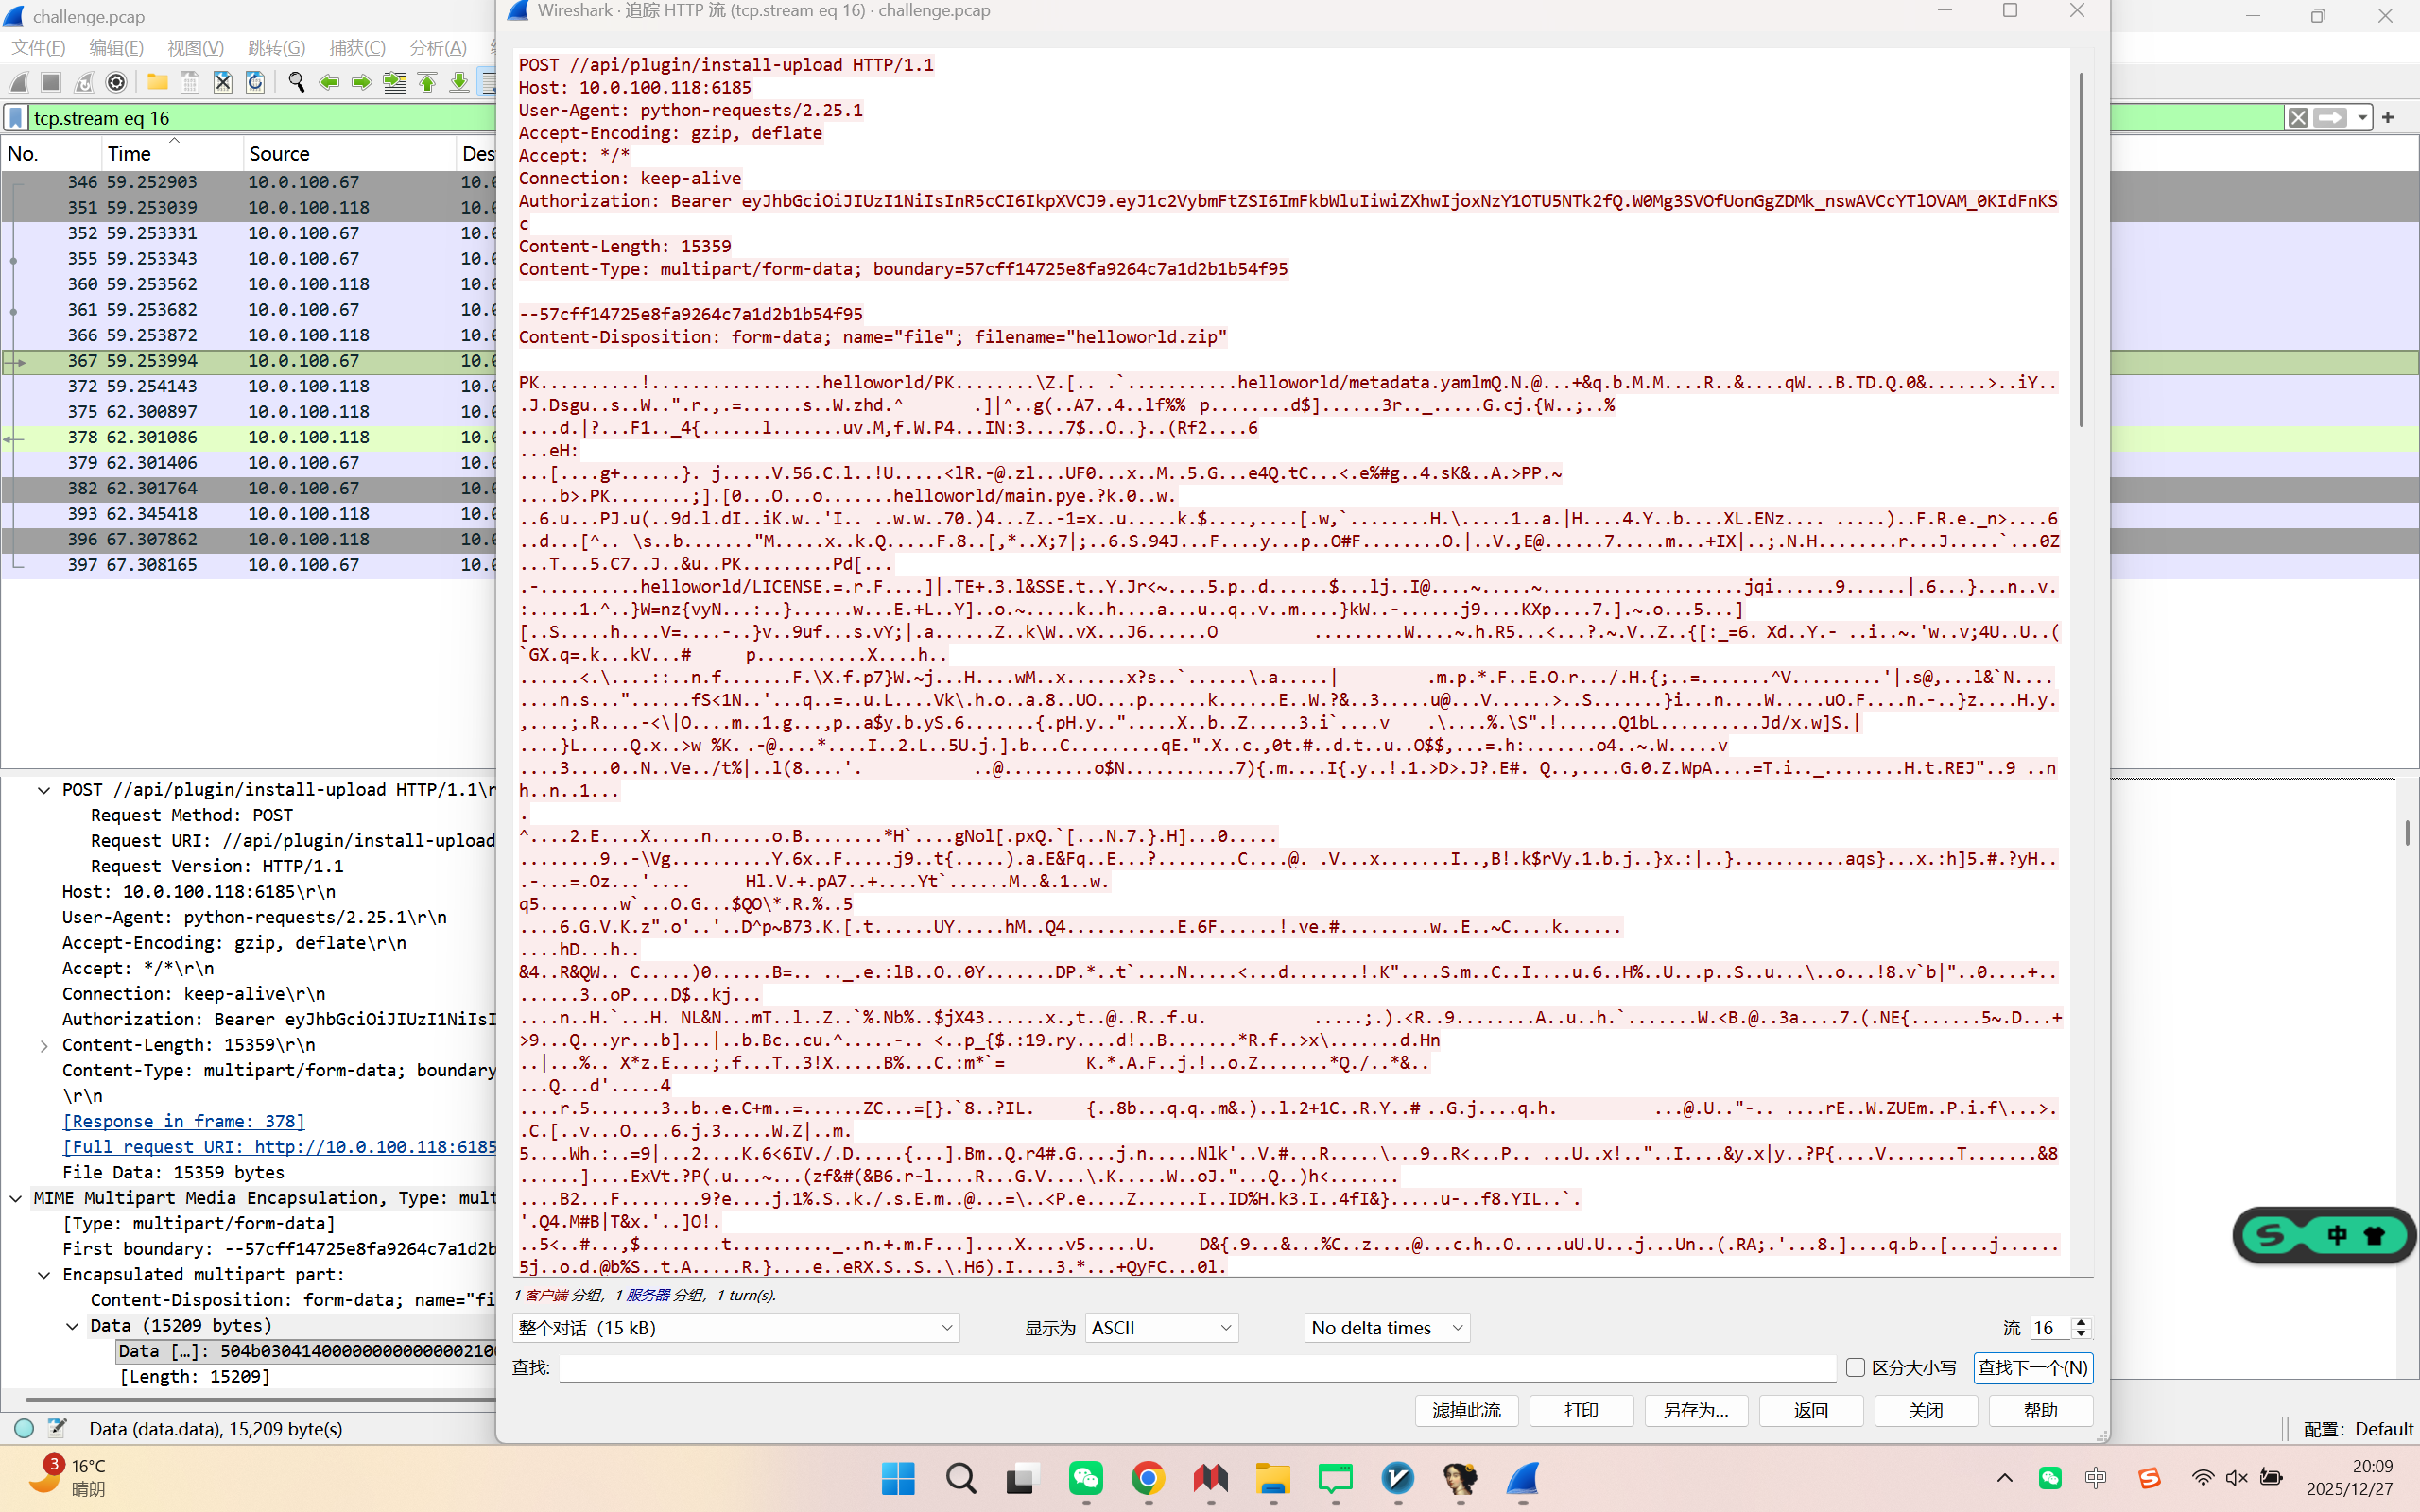
Task: Open the 整个对话 conversation dropdown
Action: (x=736, y=1328)
